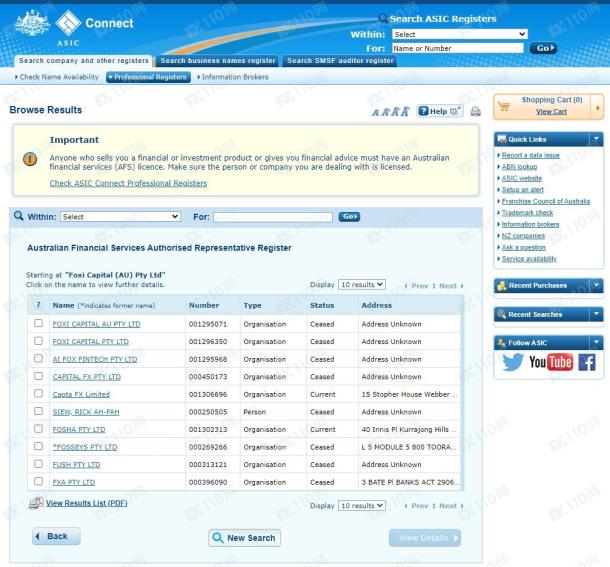Image resolution: width=610 pixels, height=567 pixels.
Task: Open Information Brokers menu
Action: 233,77
